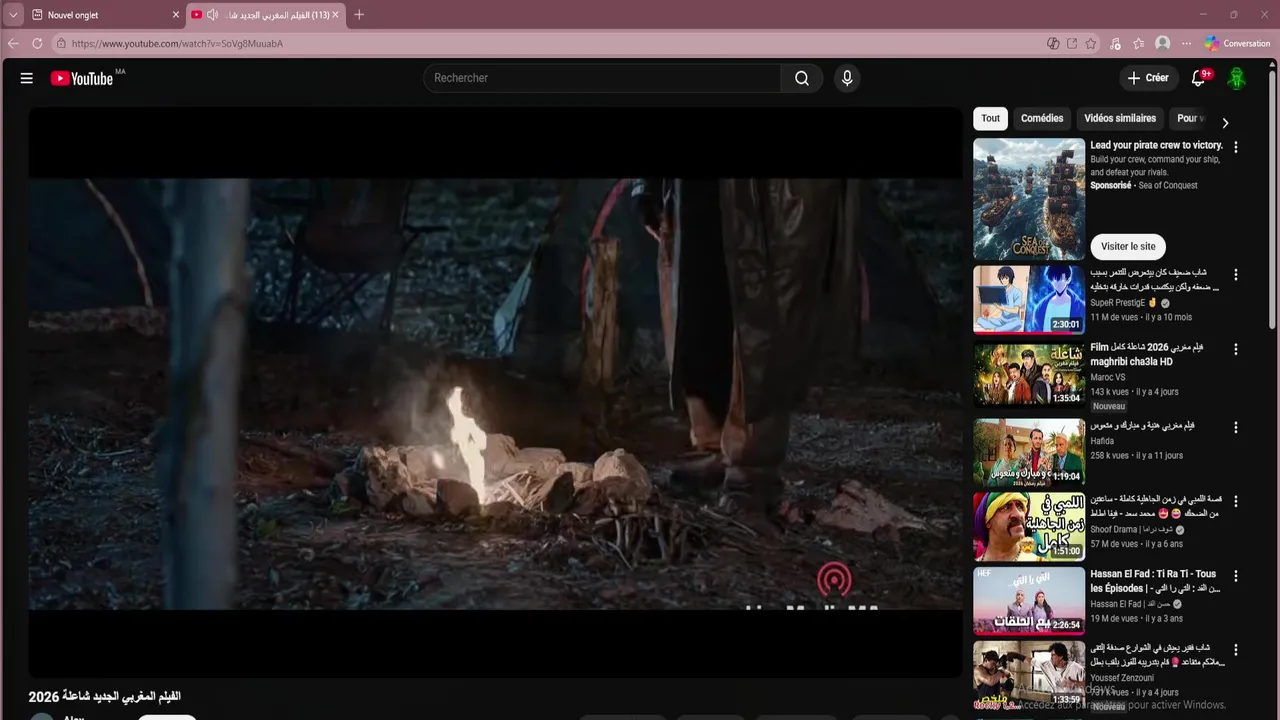This screenshot has width=1280, height=720.
Task: Open options for SupeR PrestigE video
Action: (x=1236, y=274)
